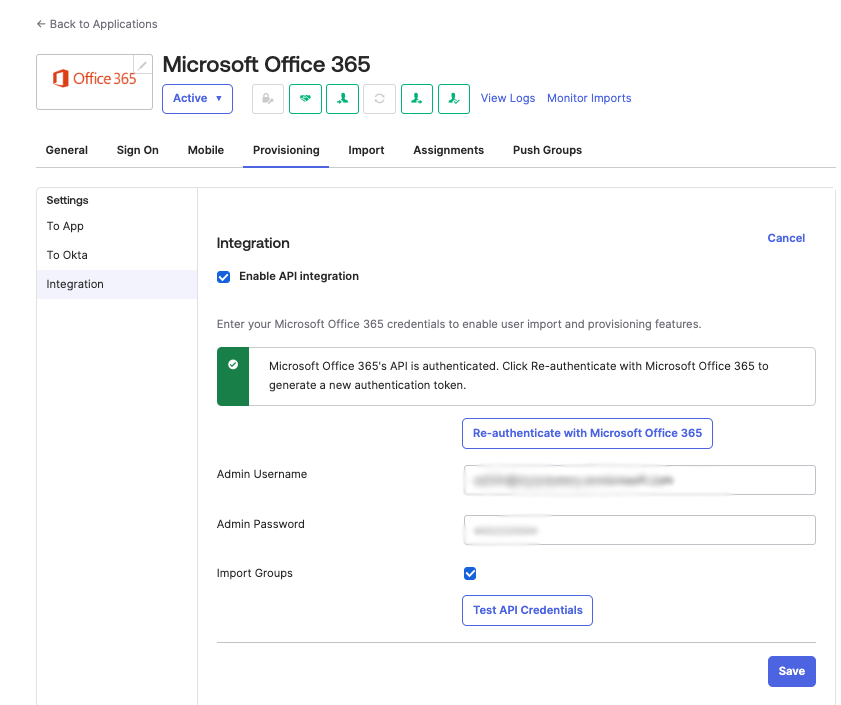The width and height of the screenshot is (841, 705).
Task: Select To App in Settings sidebar
Action: point(65,226)
